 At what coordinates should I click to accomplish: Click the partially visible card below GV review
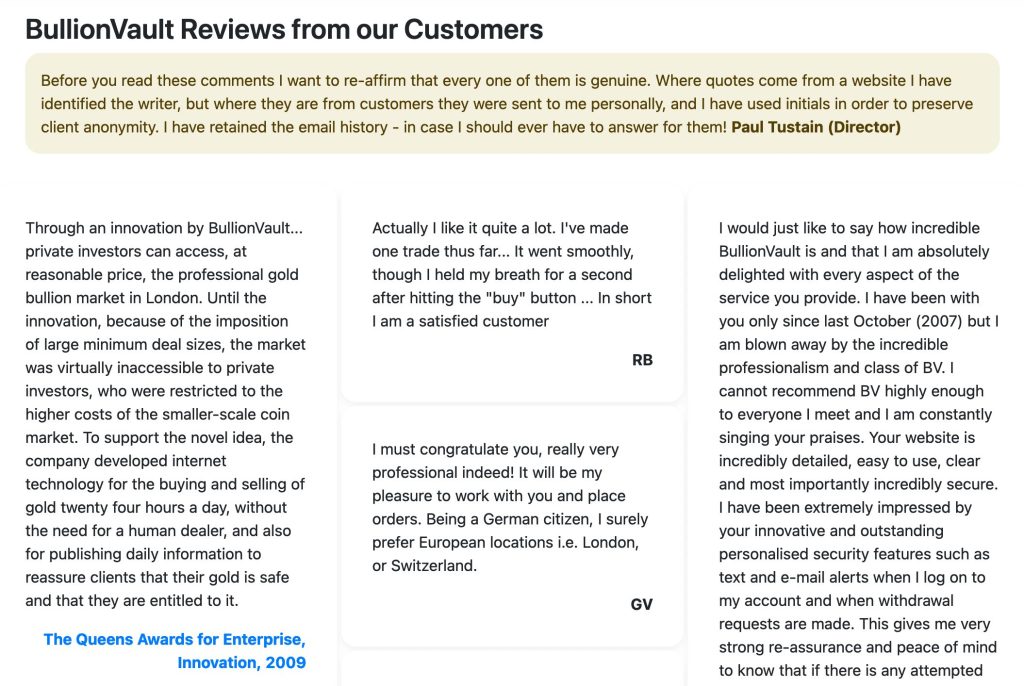[x=512, y=668]
